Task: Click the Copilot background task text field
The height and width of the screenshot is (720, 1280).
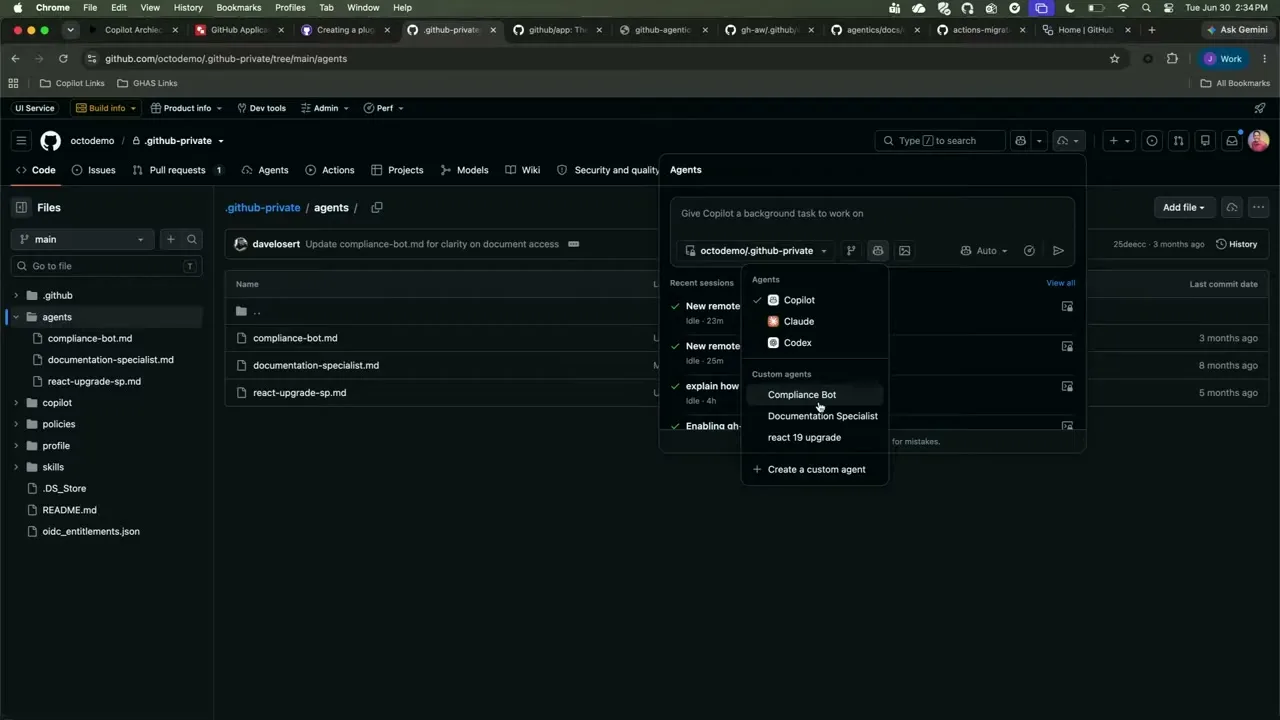Action: point(872,214)
